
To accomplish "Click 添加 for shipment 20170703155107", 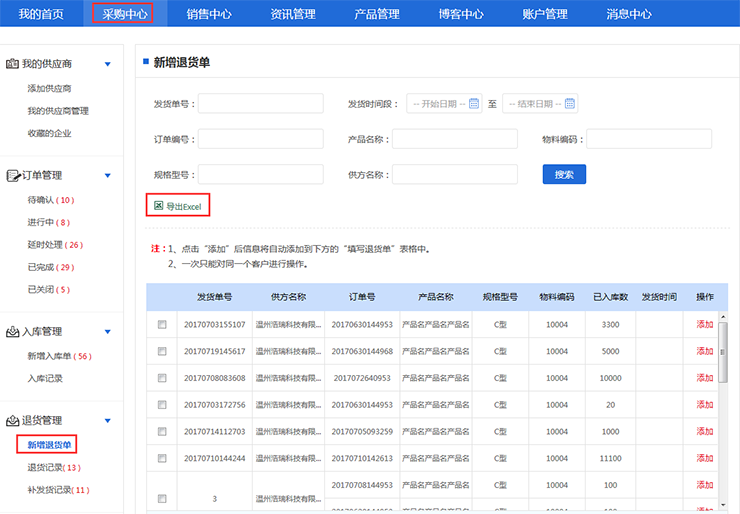I will pos(705,324).
